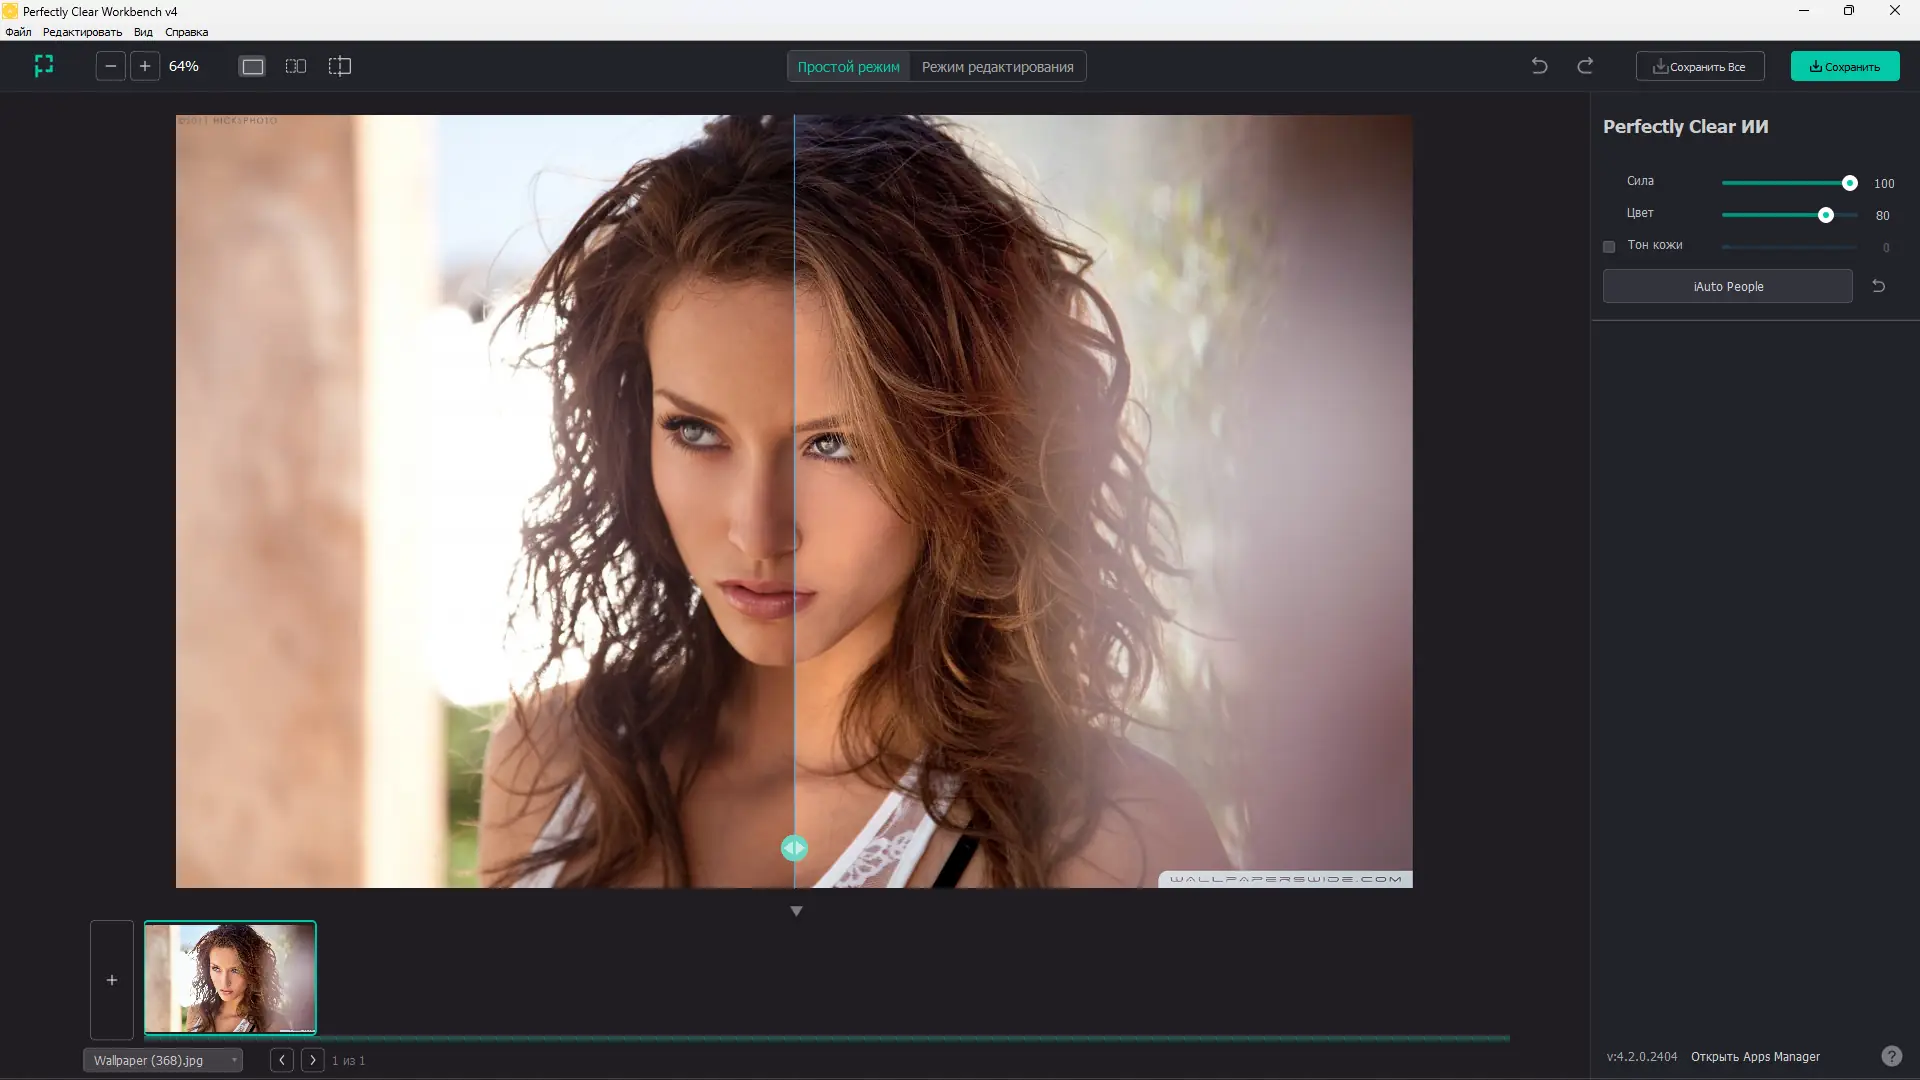The height and width of the screenshot is (1080, 1920).
Task: Click the Сохранить Все button
Action: (1699, 67)
